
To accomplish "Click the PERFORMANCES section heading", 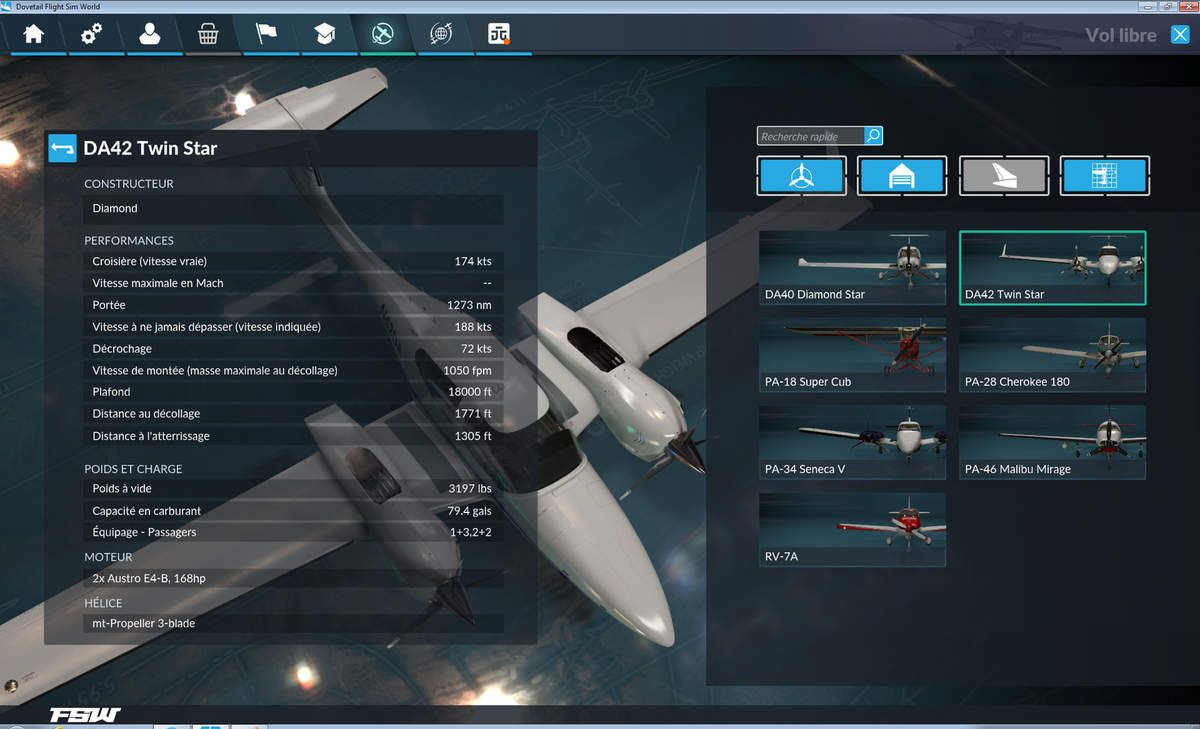I will 129,241.
